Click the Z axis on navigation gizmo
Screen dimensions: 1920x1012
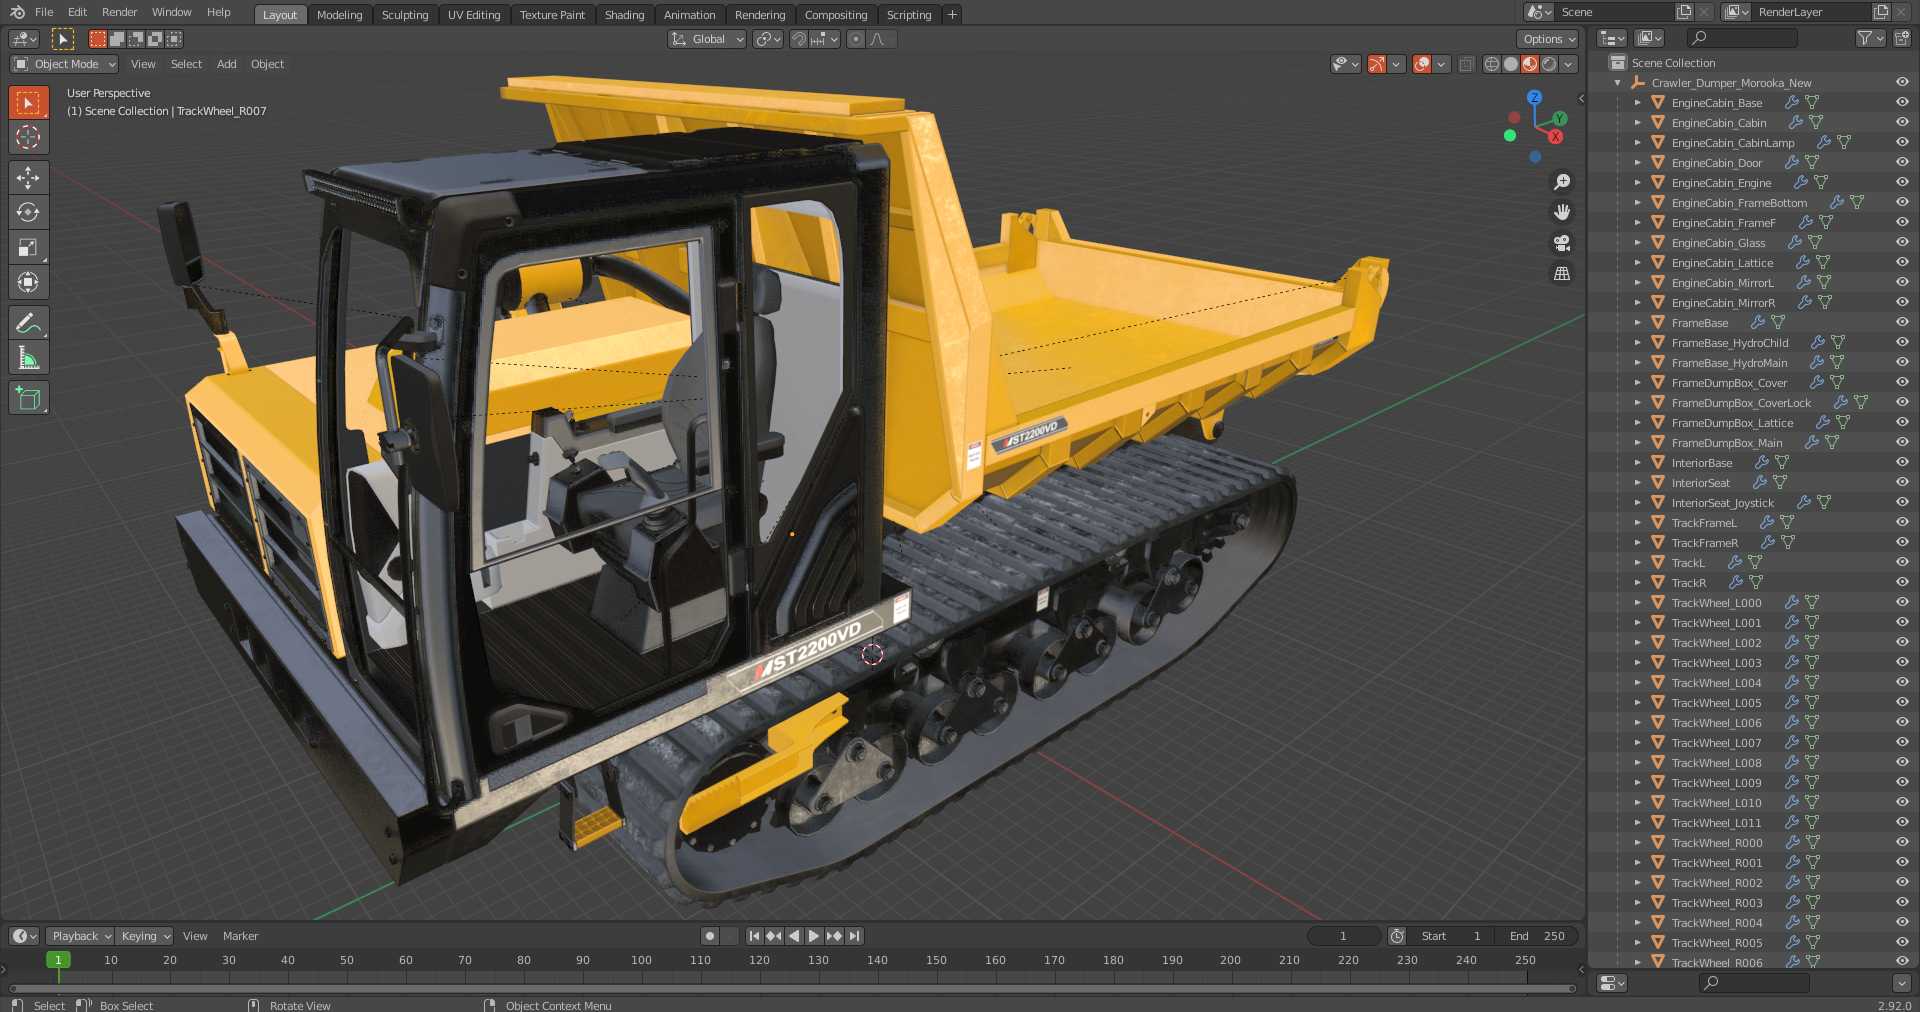[x=1534, y=97]
